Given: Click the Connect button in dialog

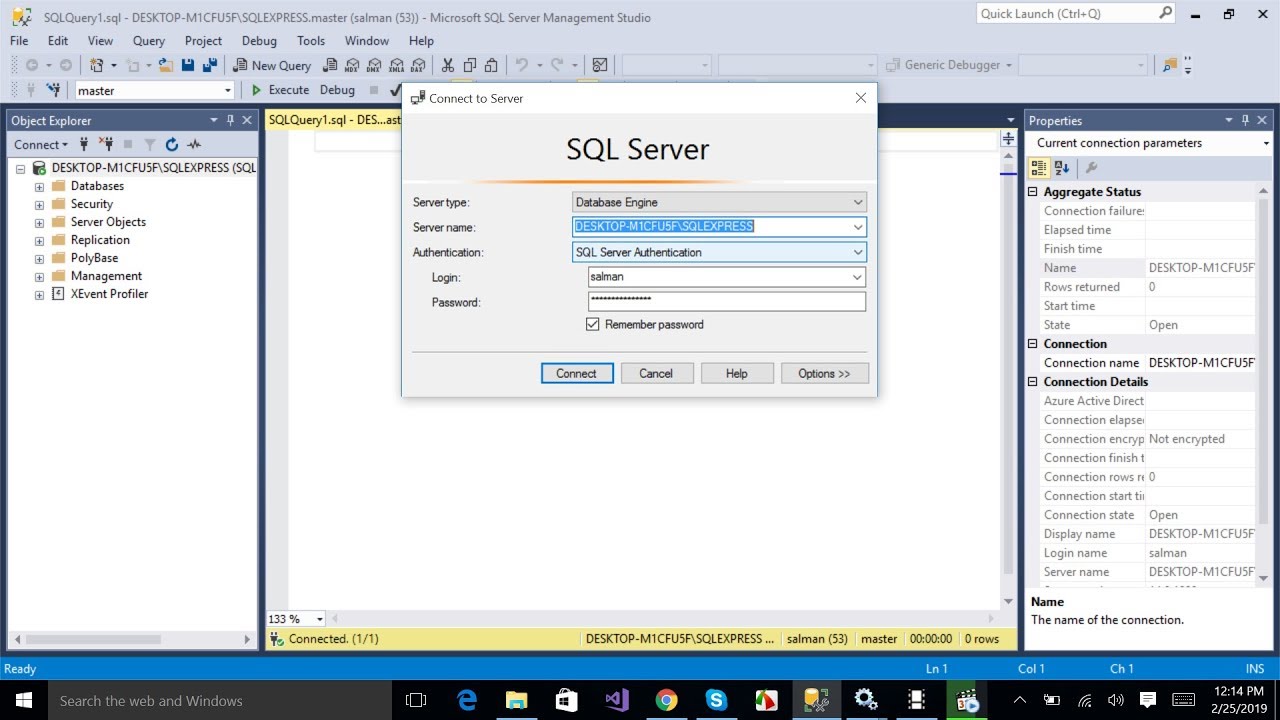Looking at the screenshot, I should click(x=576, y=373).
